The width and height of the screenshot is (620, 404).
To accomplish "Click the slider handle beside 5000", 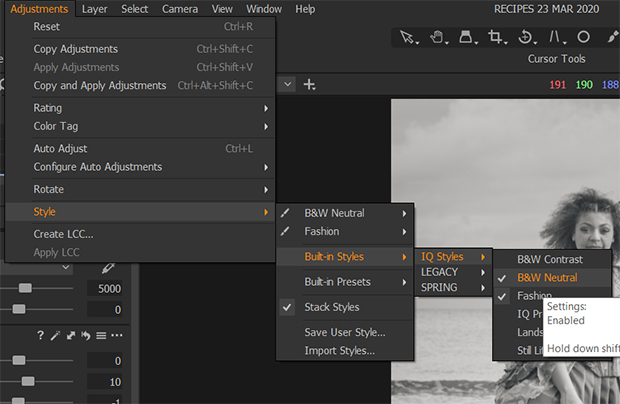I will point(25,288).
